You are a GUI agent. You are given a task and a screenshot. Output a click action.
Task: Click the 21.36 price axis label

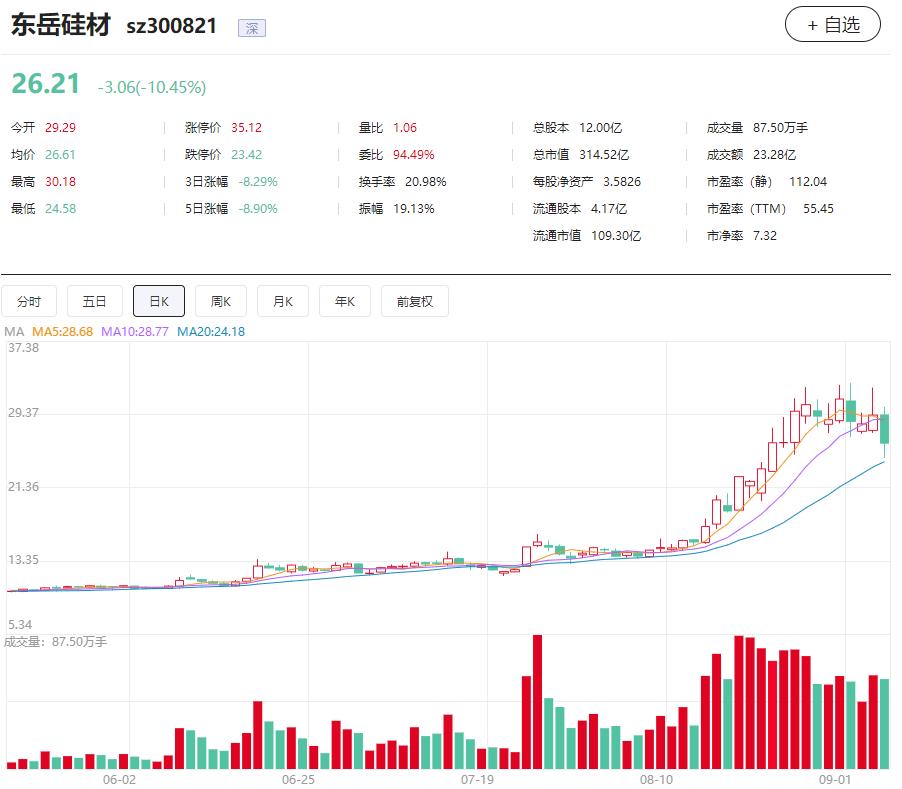coord(24,487)
